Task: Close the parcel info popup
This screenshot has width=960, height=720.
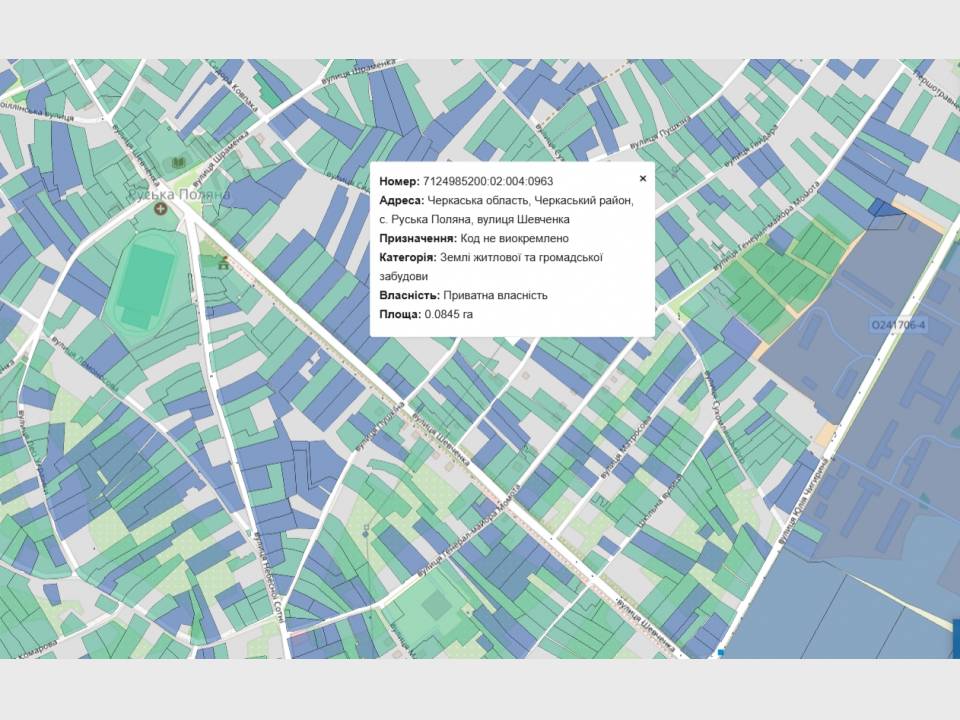Action: pyautogui.click(x=643, y=179)
